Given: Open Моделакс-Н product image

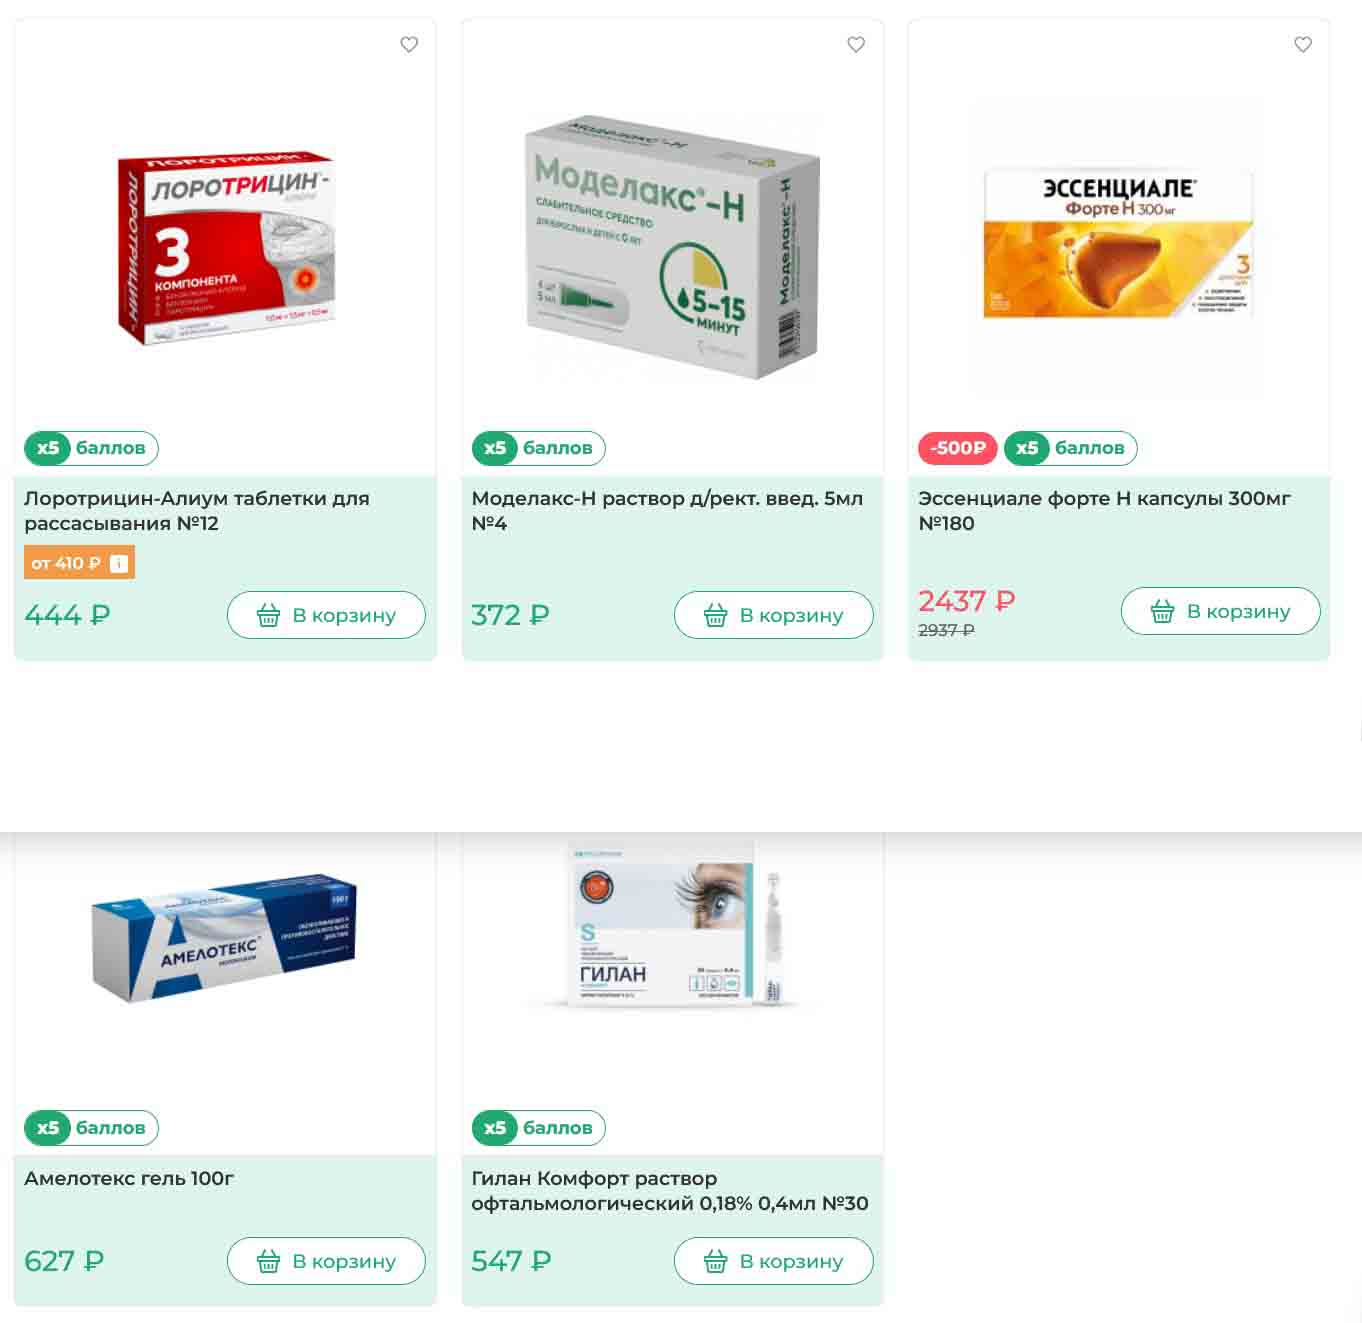Looking at the screenshot, I should point(672,246).
